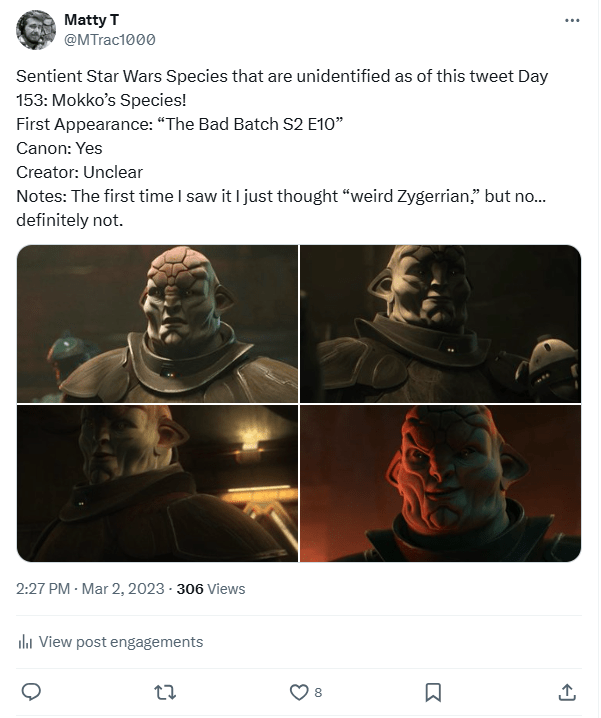
Task: Open the bottom-left dark Mokko image
Action: click(158, 483)
